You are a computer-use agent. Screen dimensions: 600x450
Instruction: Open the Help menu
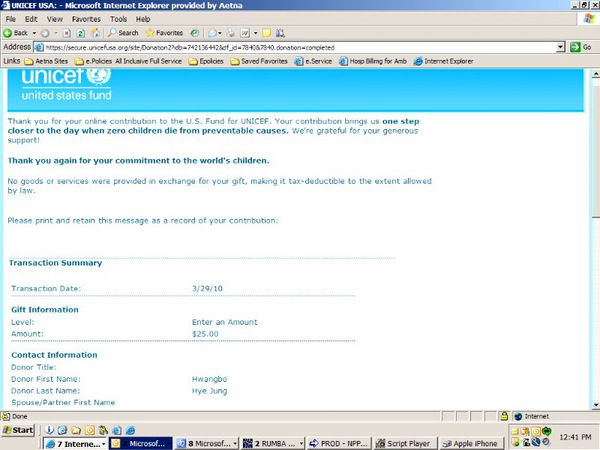tap(143, 19)
